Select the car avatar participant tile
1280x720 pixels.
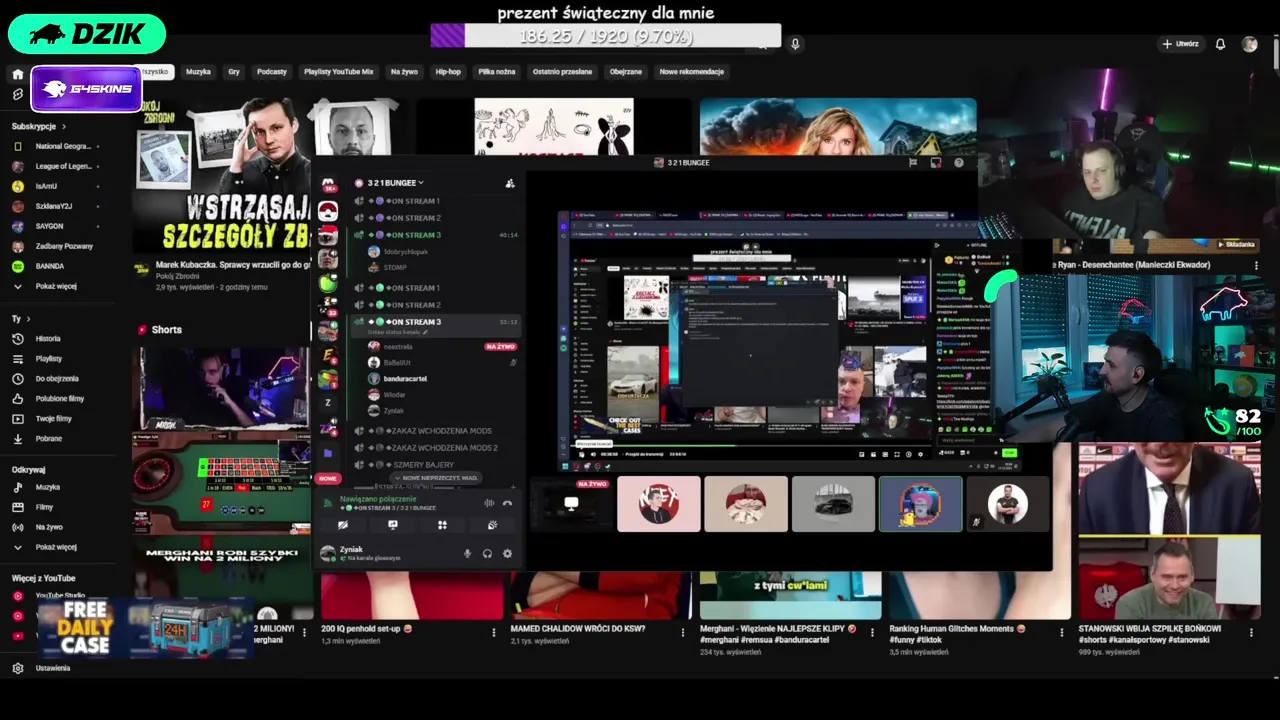833,504
